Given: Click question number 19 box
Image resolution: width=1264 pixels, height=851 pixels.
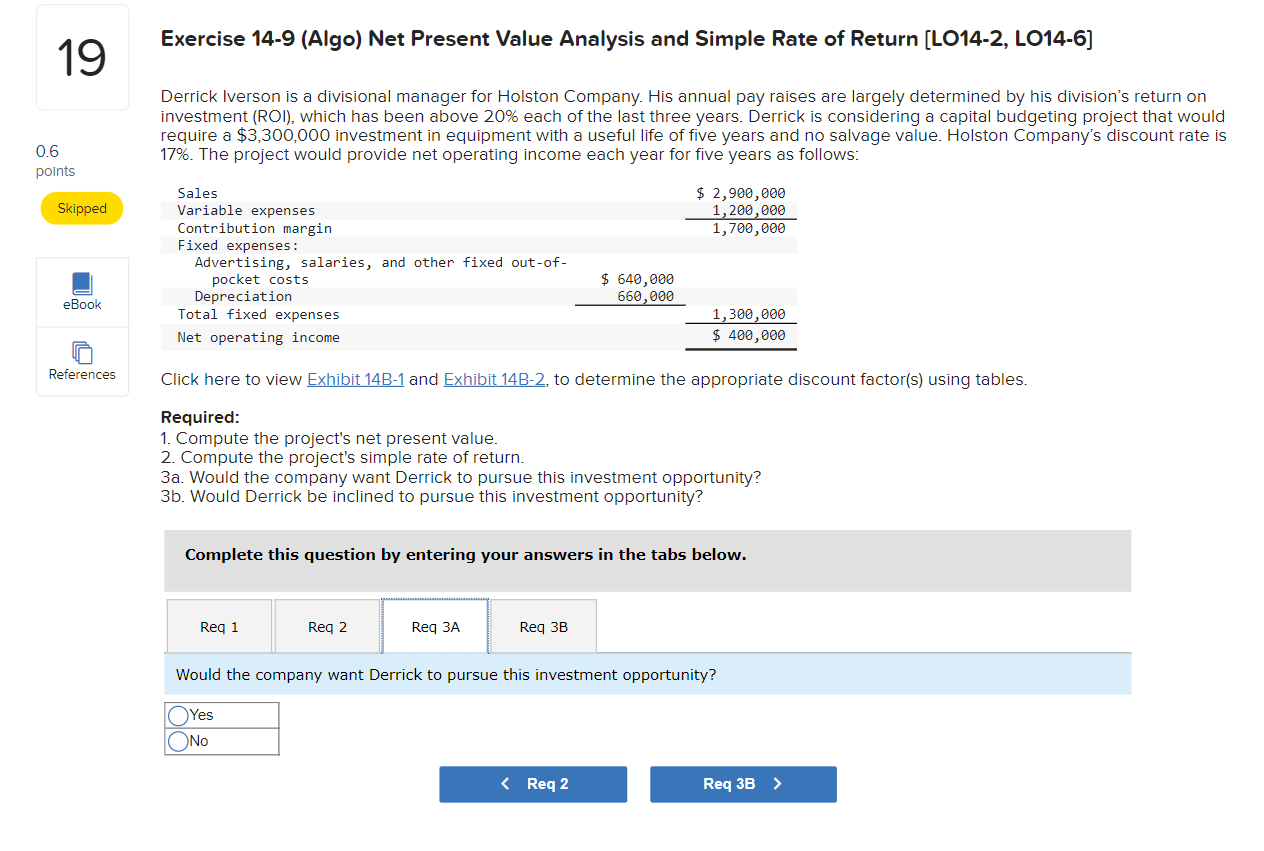Looking at the screenshot, I should pos(82,57).
